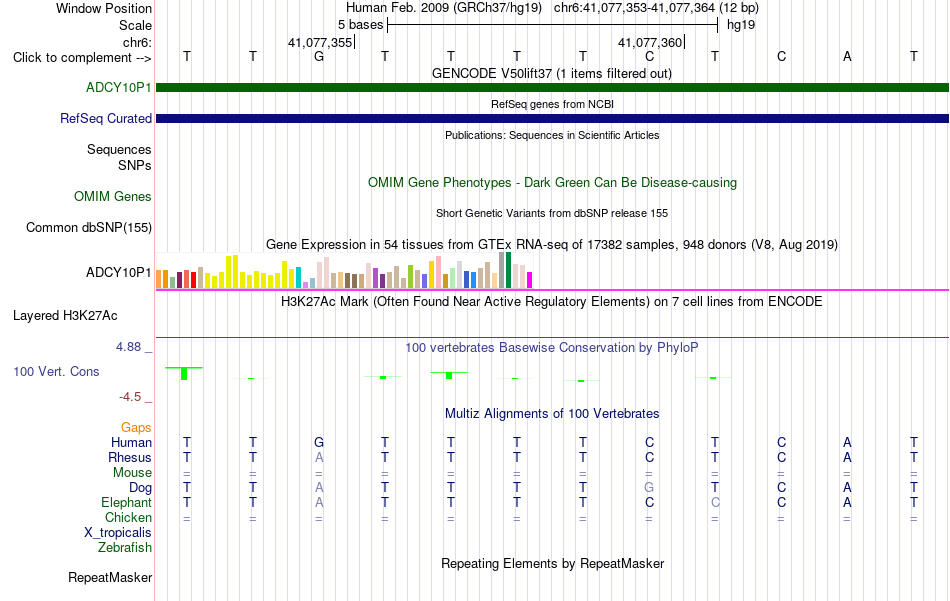Click the magenta last bar in GTEx chart
The width and height of the screenshot is (950, 601).
pos(530,280)
